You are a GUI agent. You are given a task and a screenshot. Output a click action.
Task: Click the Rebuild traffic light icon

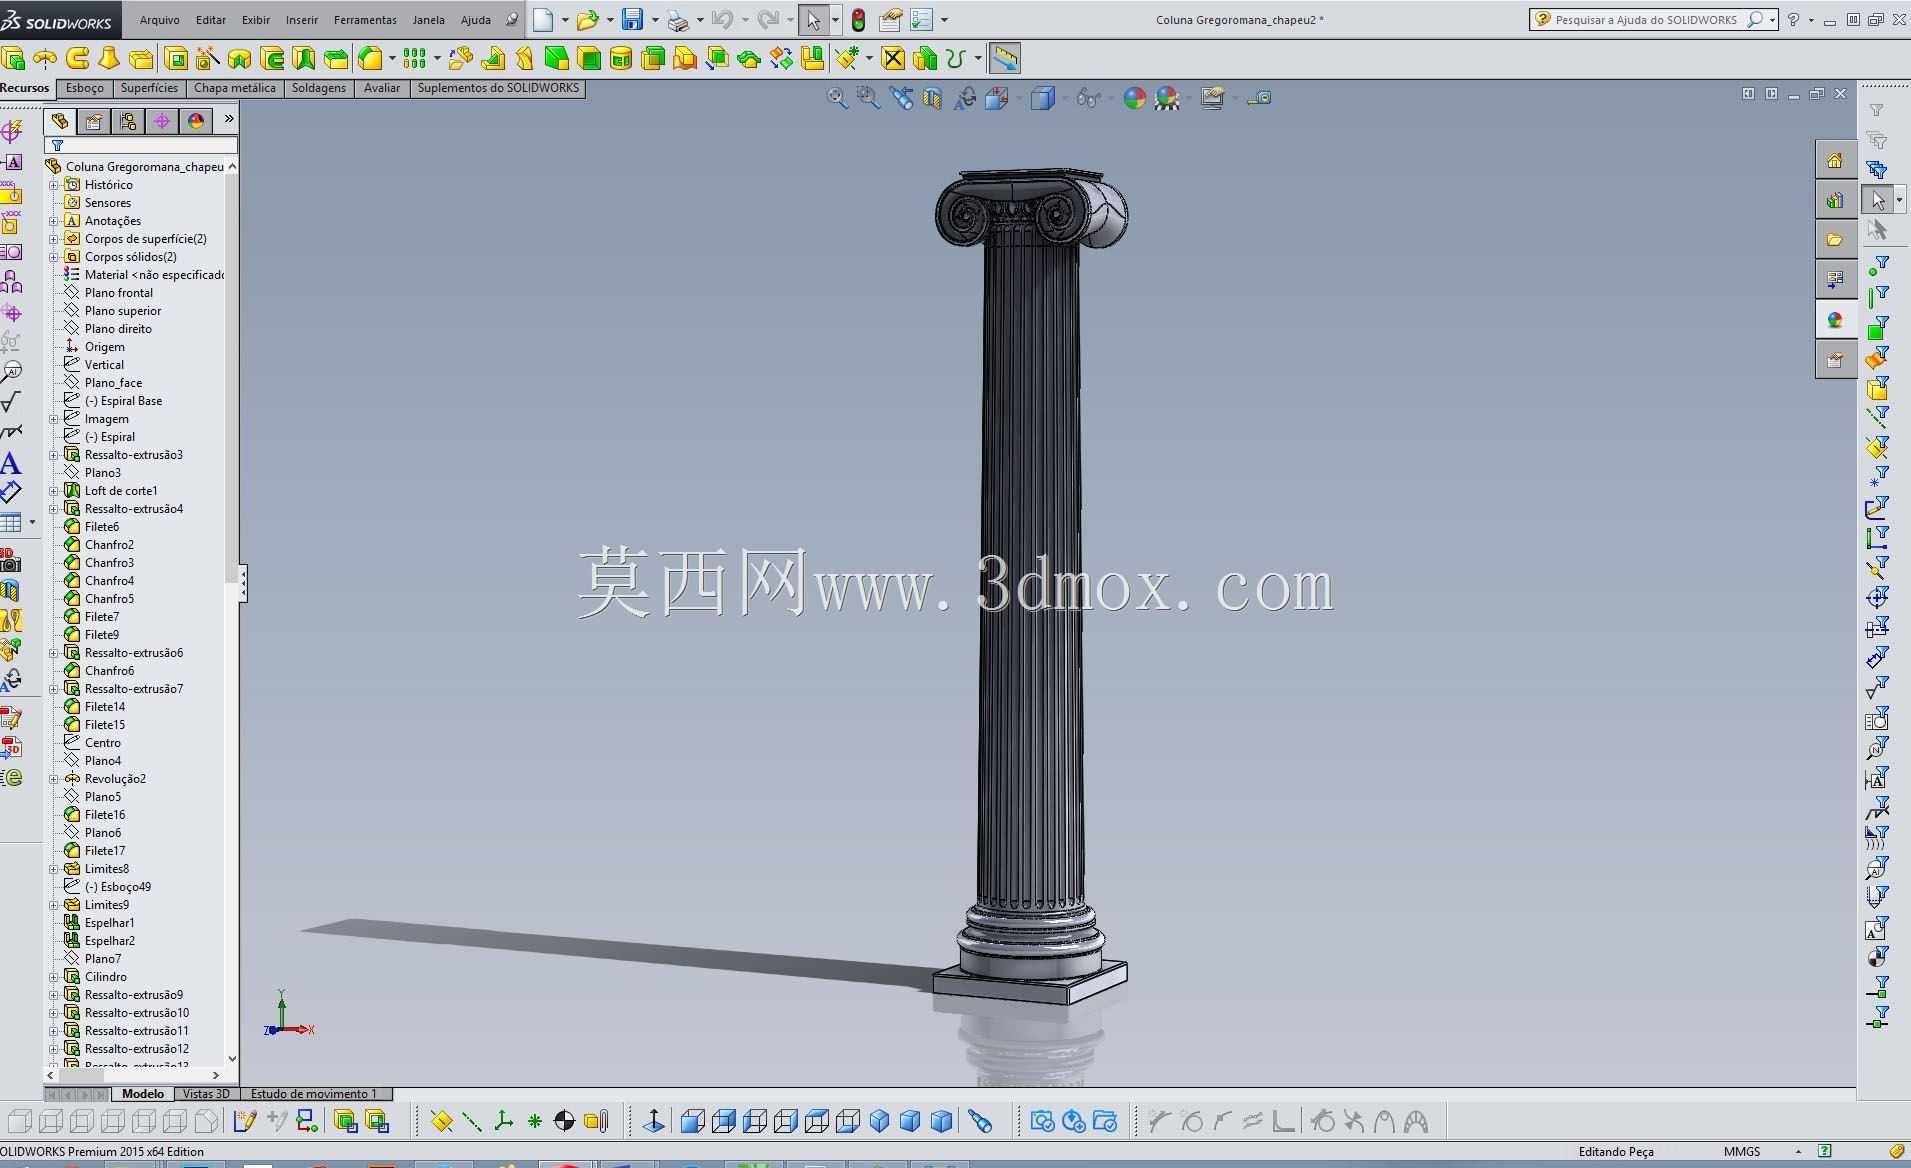pyautogui.click(x=858, y=19)
